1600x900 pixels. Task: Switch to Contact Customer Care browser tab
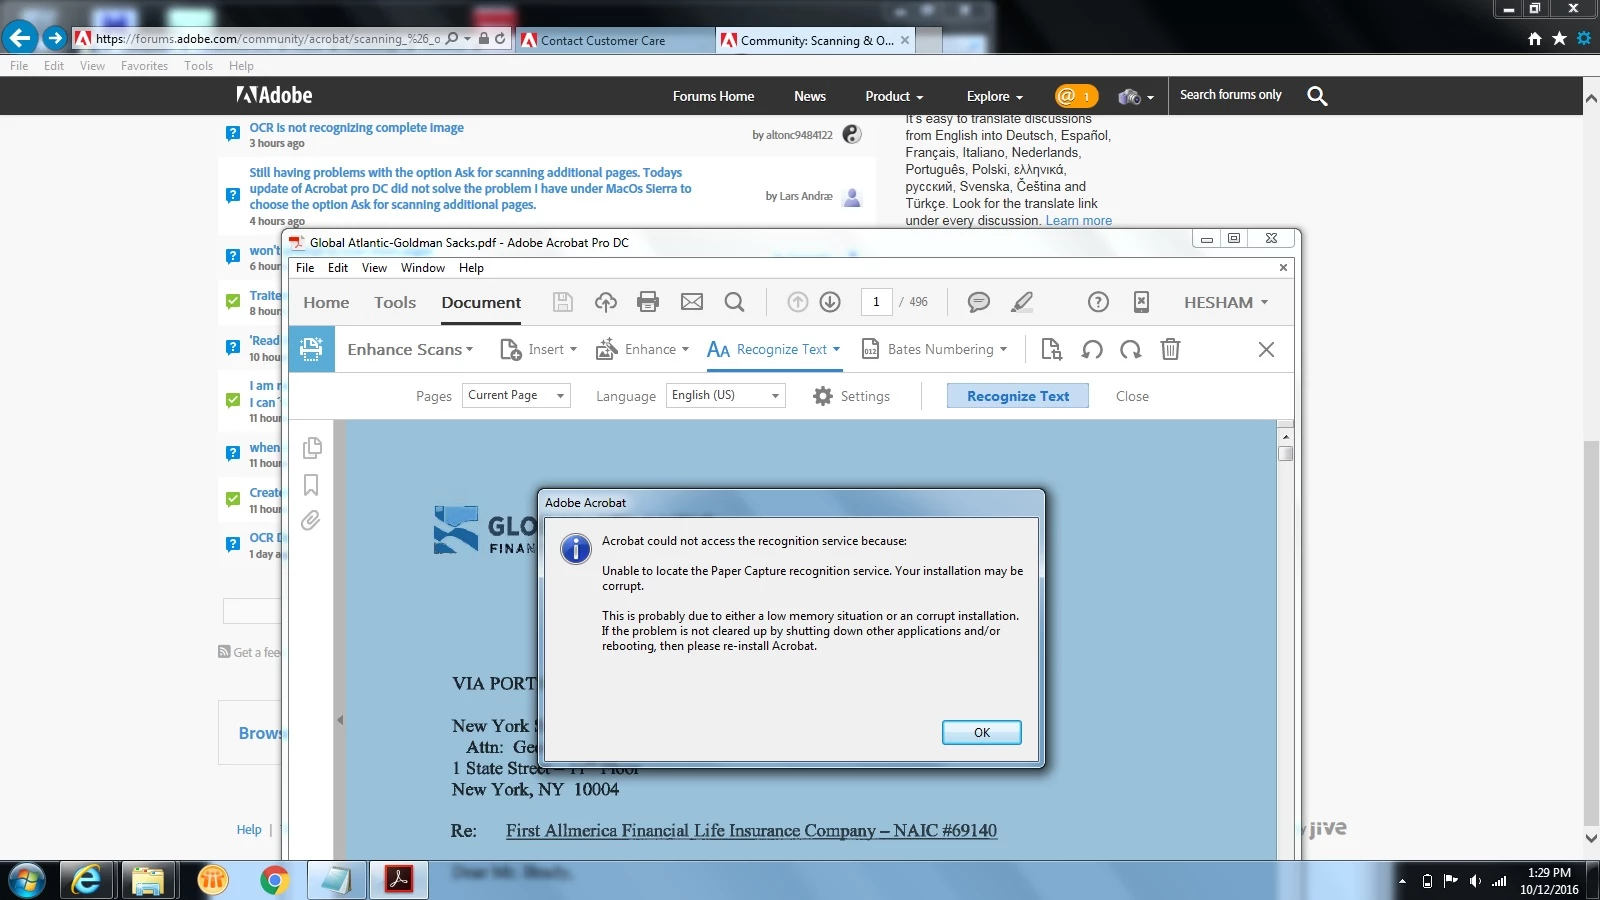click(614, 40)
